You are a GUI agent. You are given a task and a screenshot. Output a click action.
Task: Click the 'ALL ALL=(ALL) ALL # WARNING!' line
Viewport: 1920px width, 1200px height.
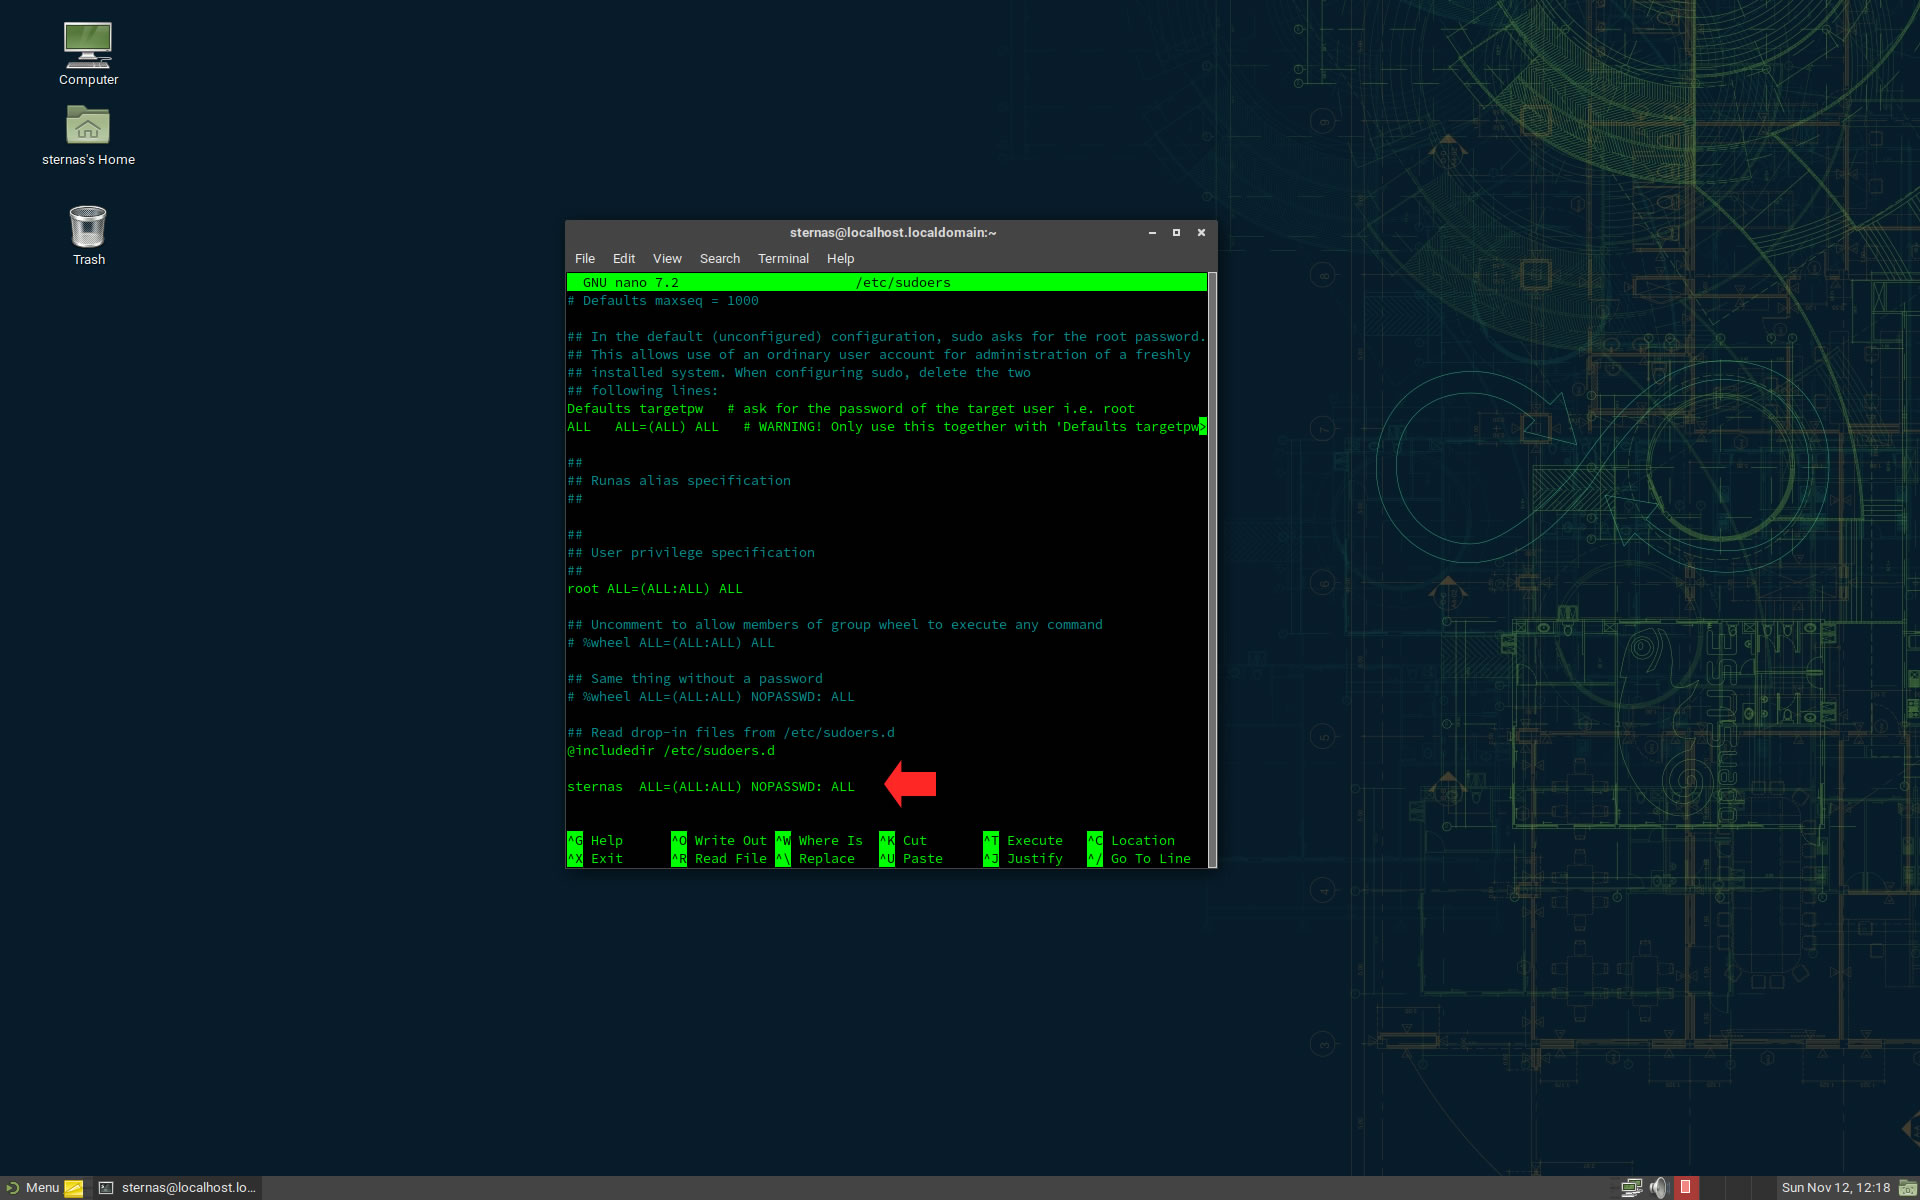pyautogui.click(x=886, y=427)
